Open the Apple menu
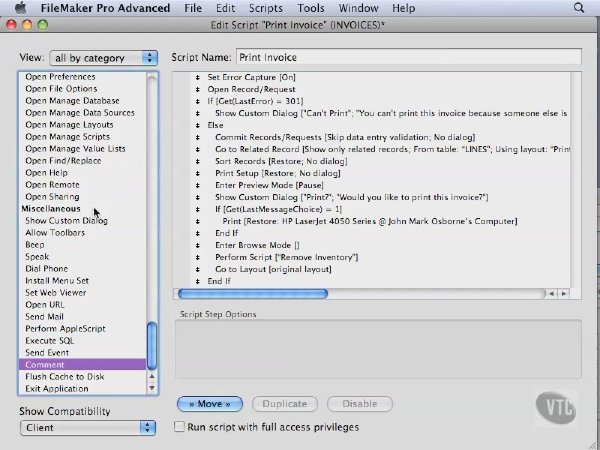Screen dimensions: 600x450 point(21,8)
